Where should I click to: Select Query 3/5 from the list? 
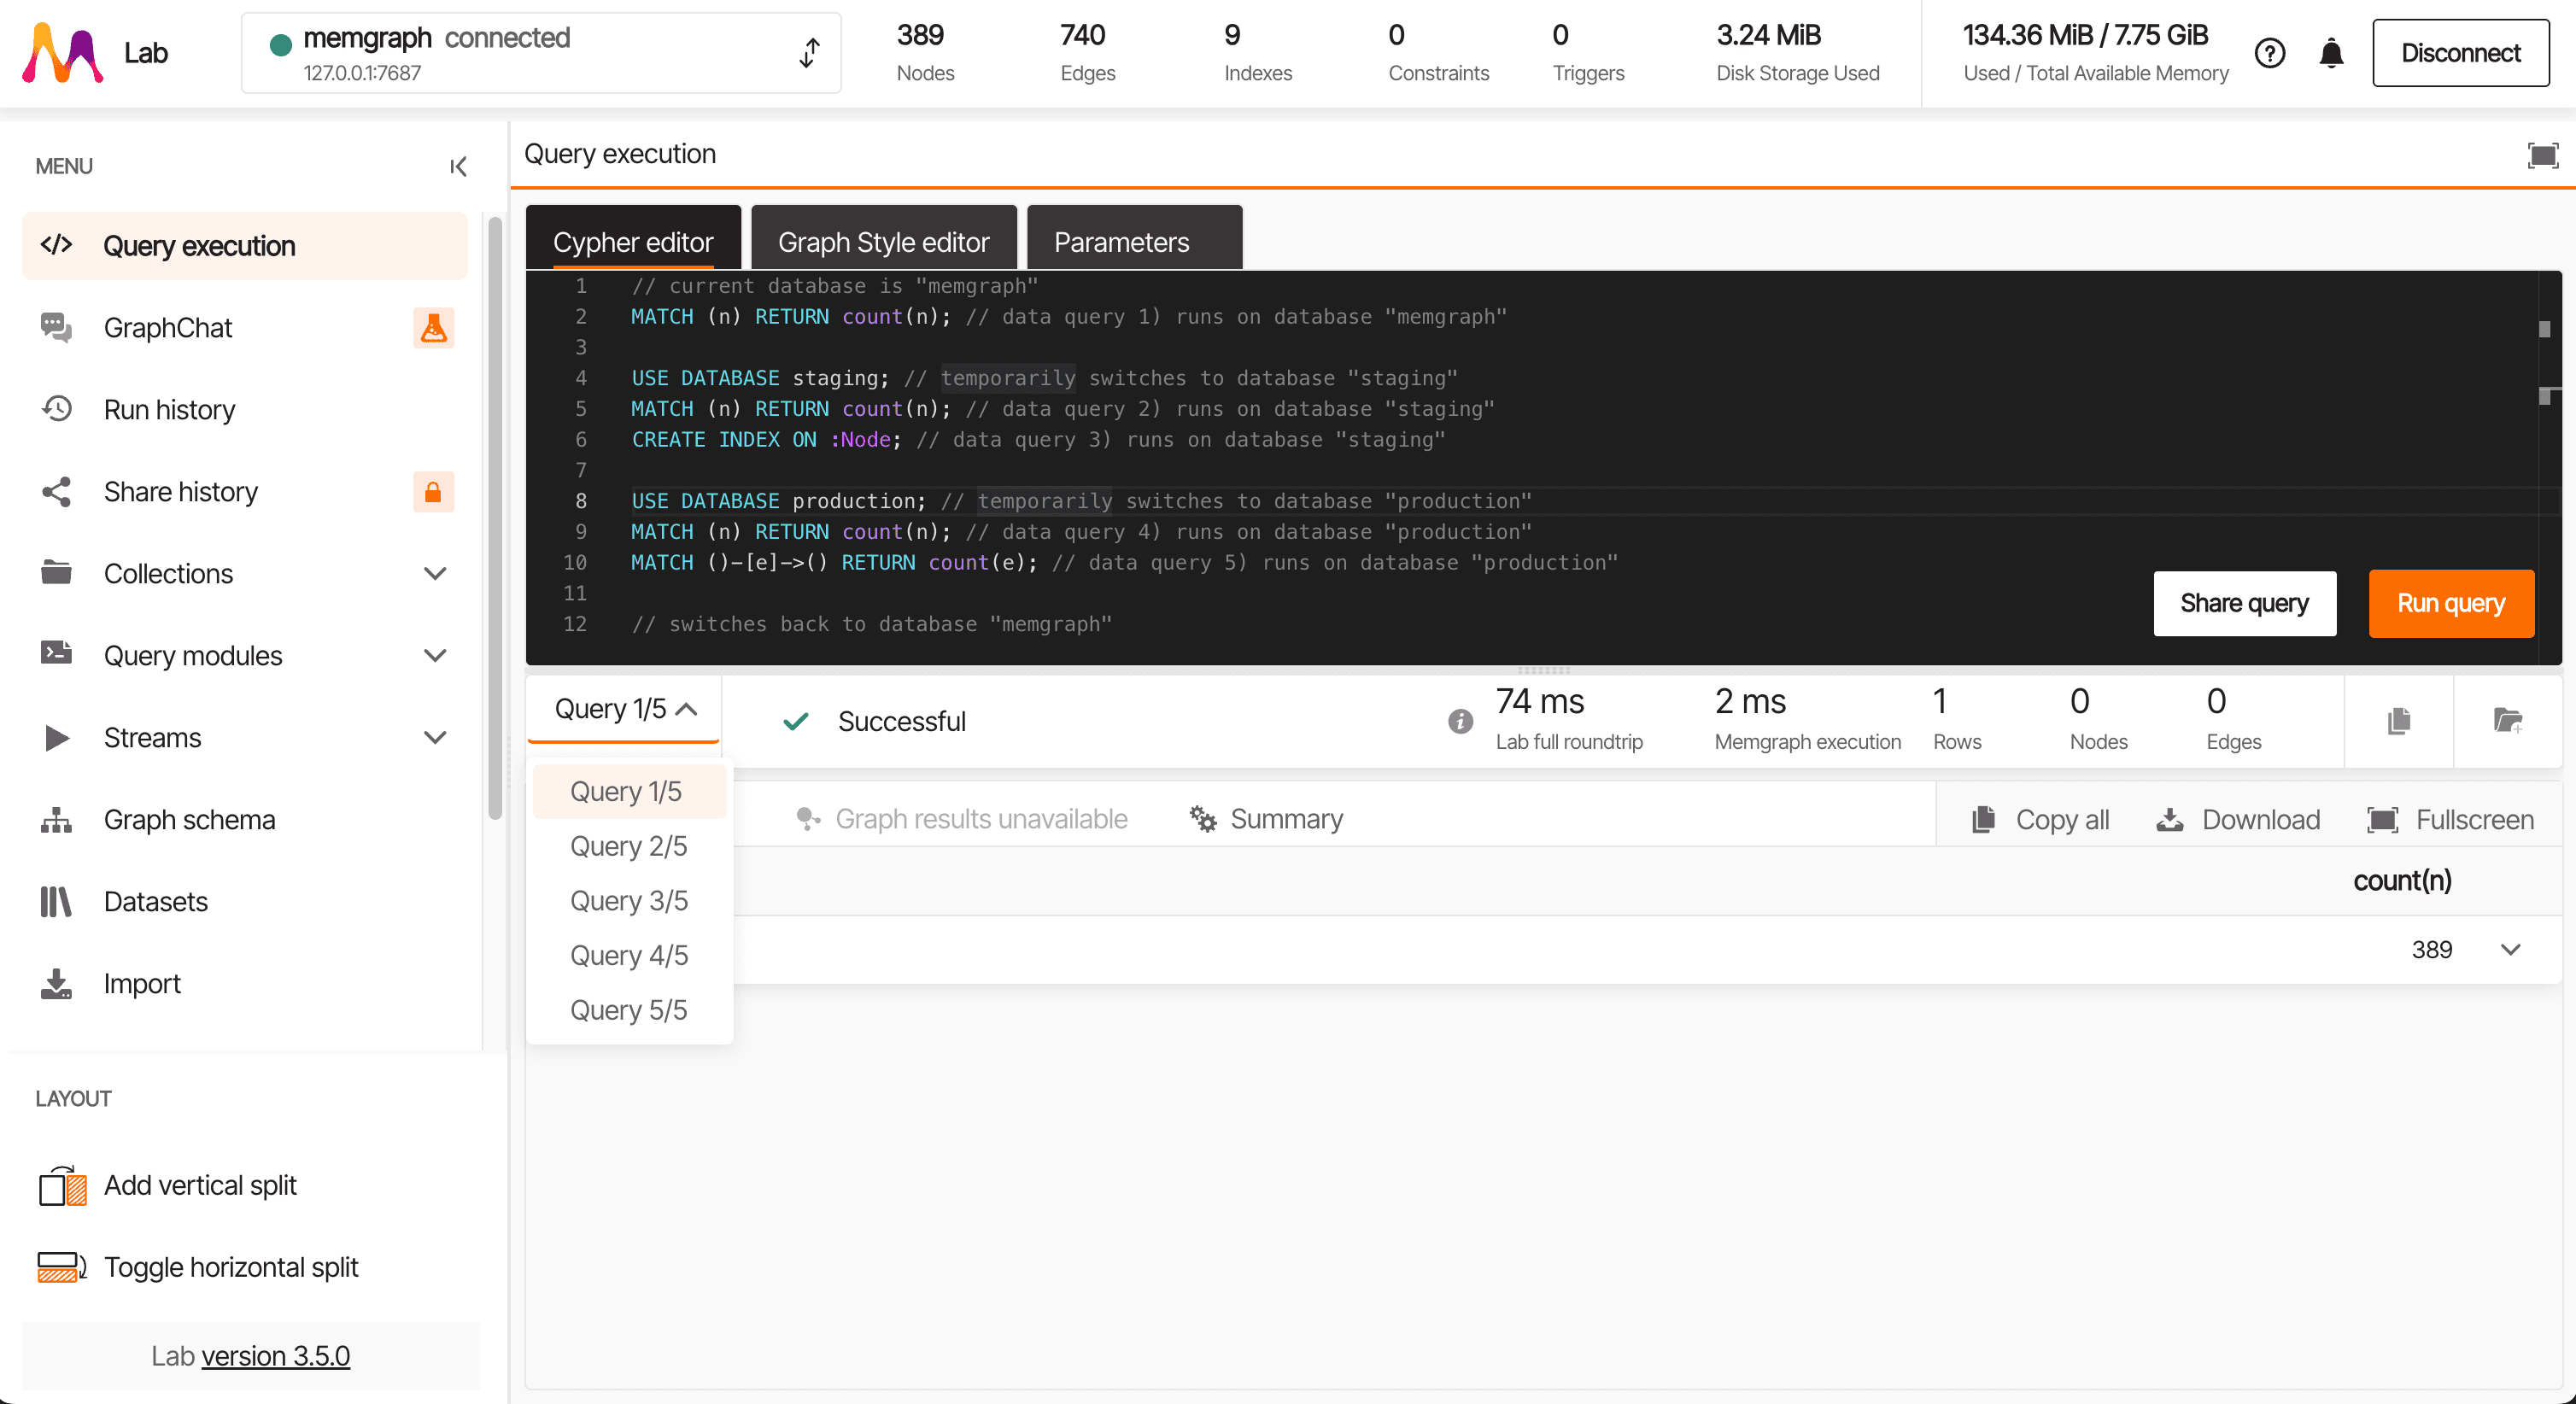pos(629,901)
